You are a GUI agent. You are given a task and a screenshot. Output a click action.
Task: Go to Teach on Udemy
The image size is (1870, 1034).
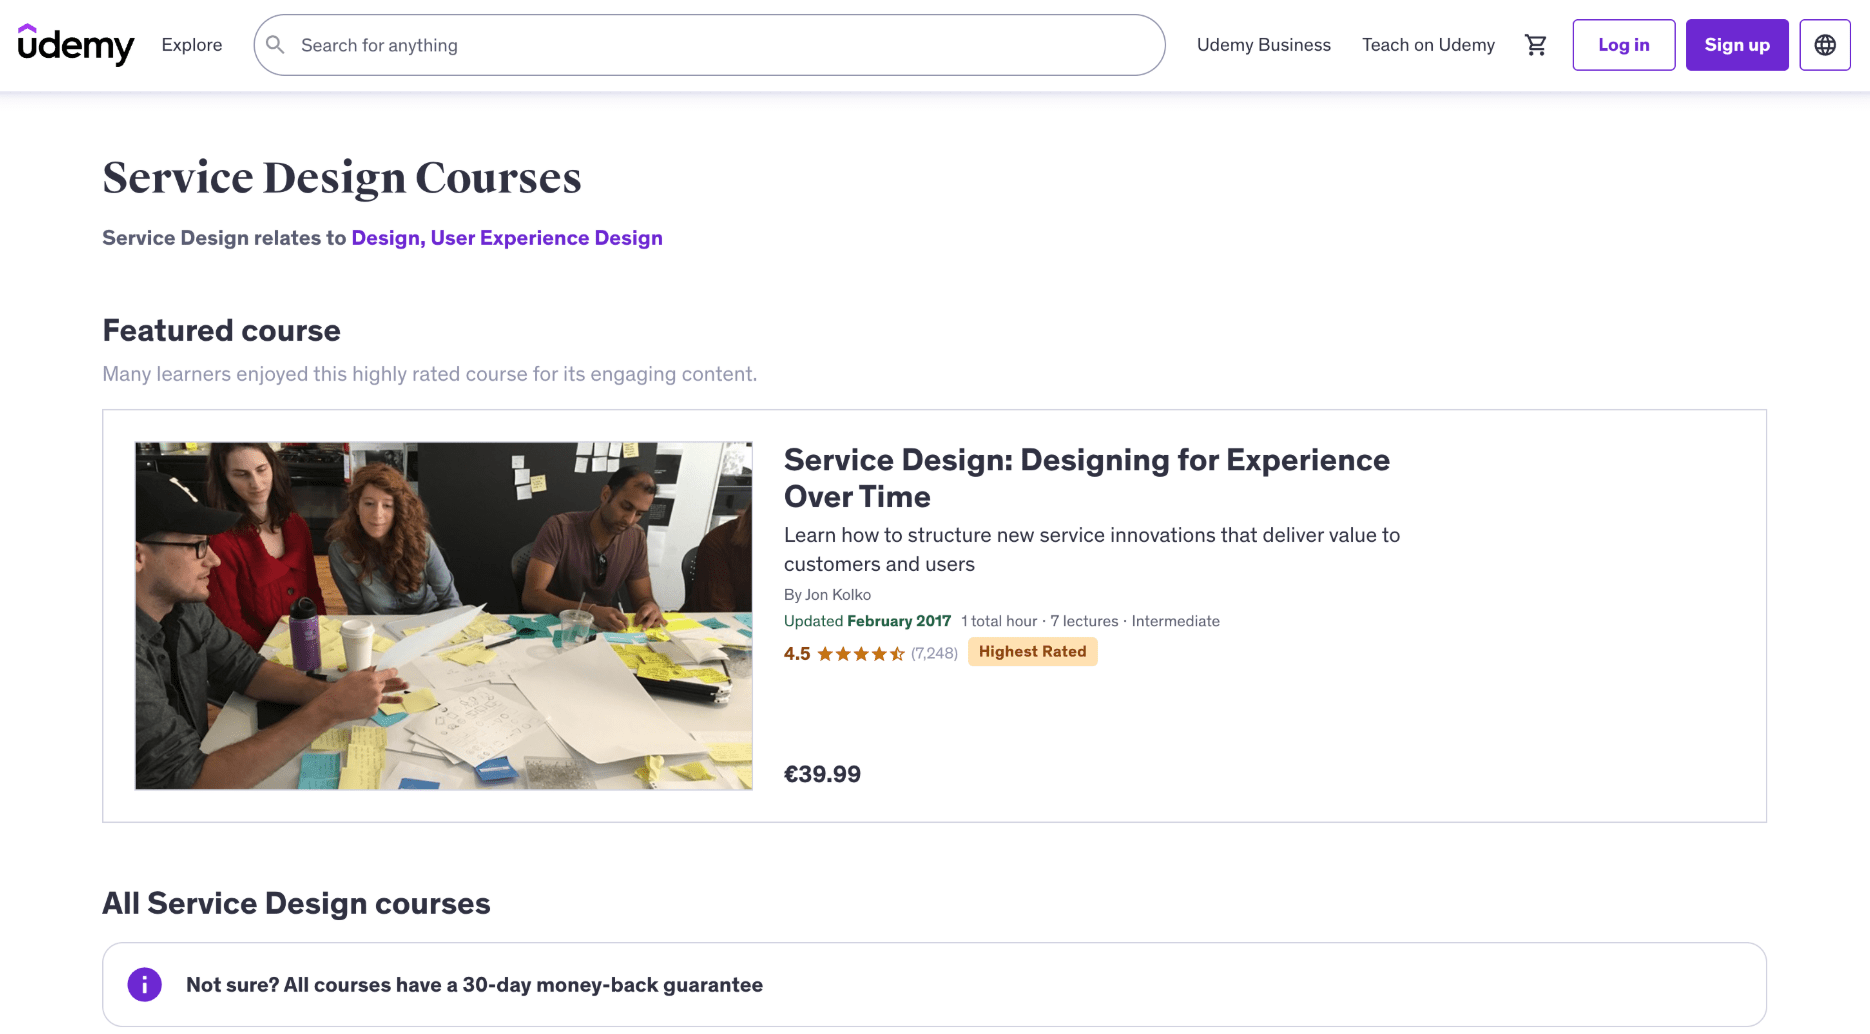tap(1428, 45)
